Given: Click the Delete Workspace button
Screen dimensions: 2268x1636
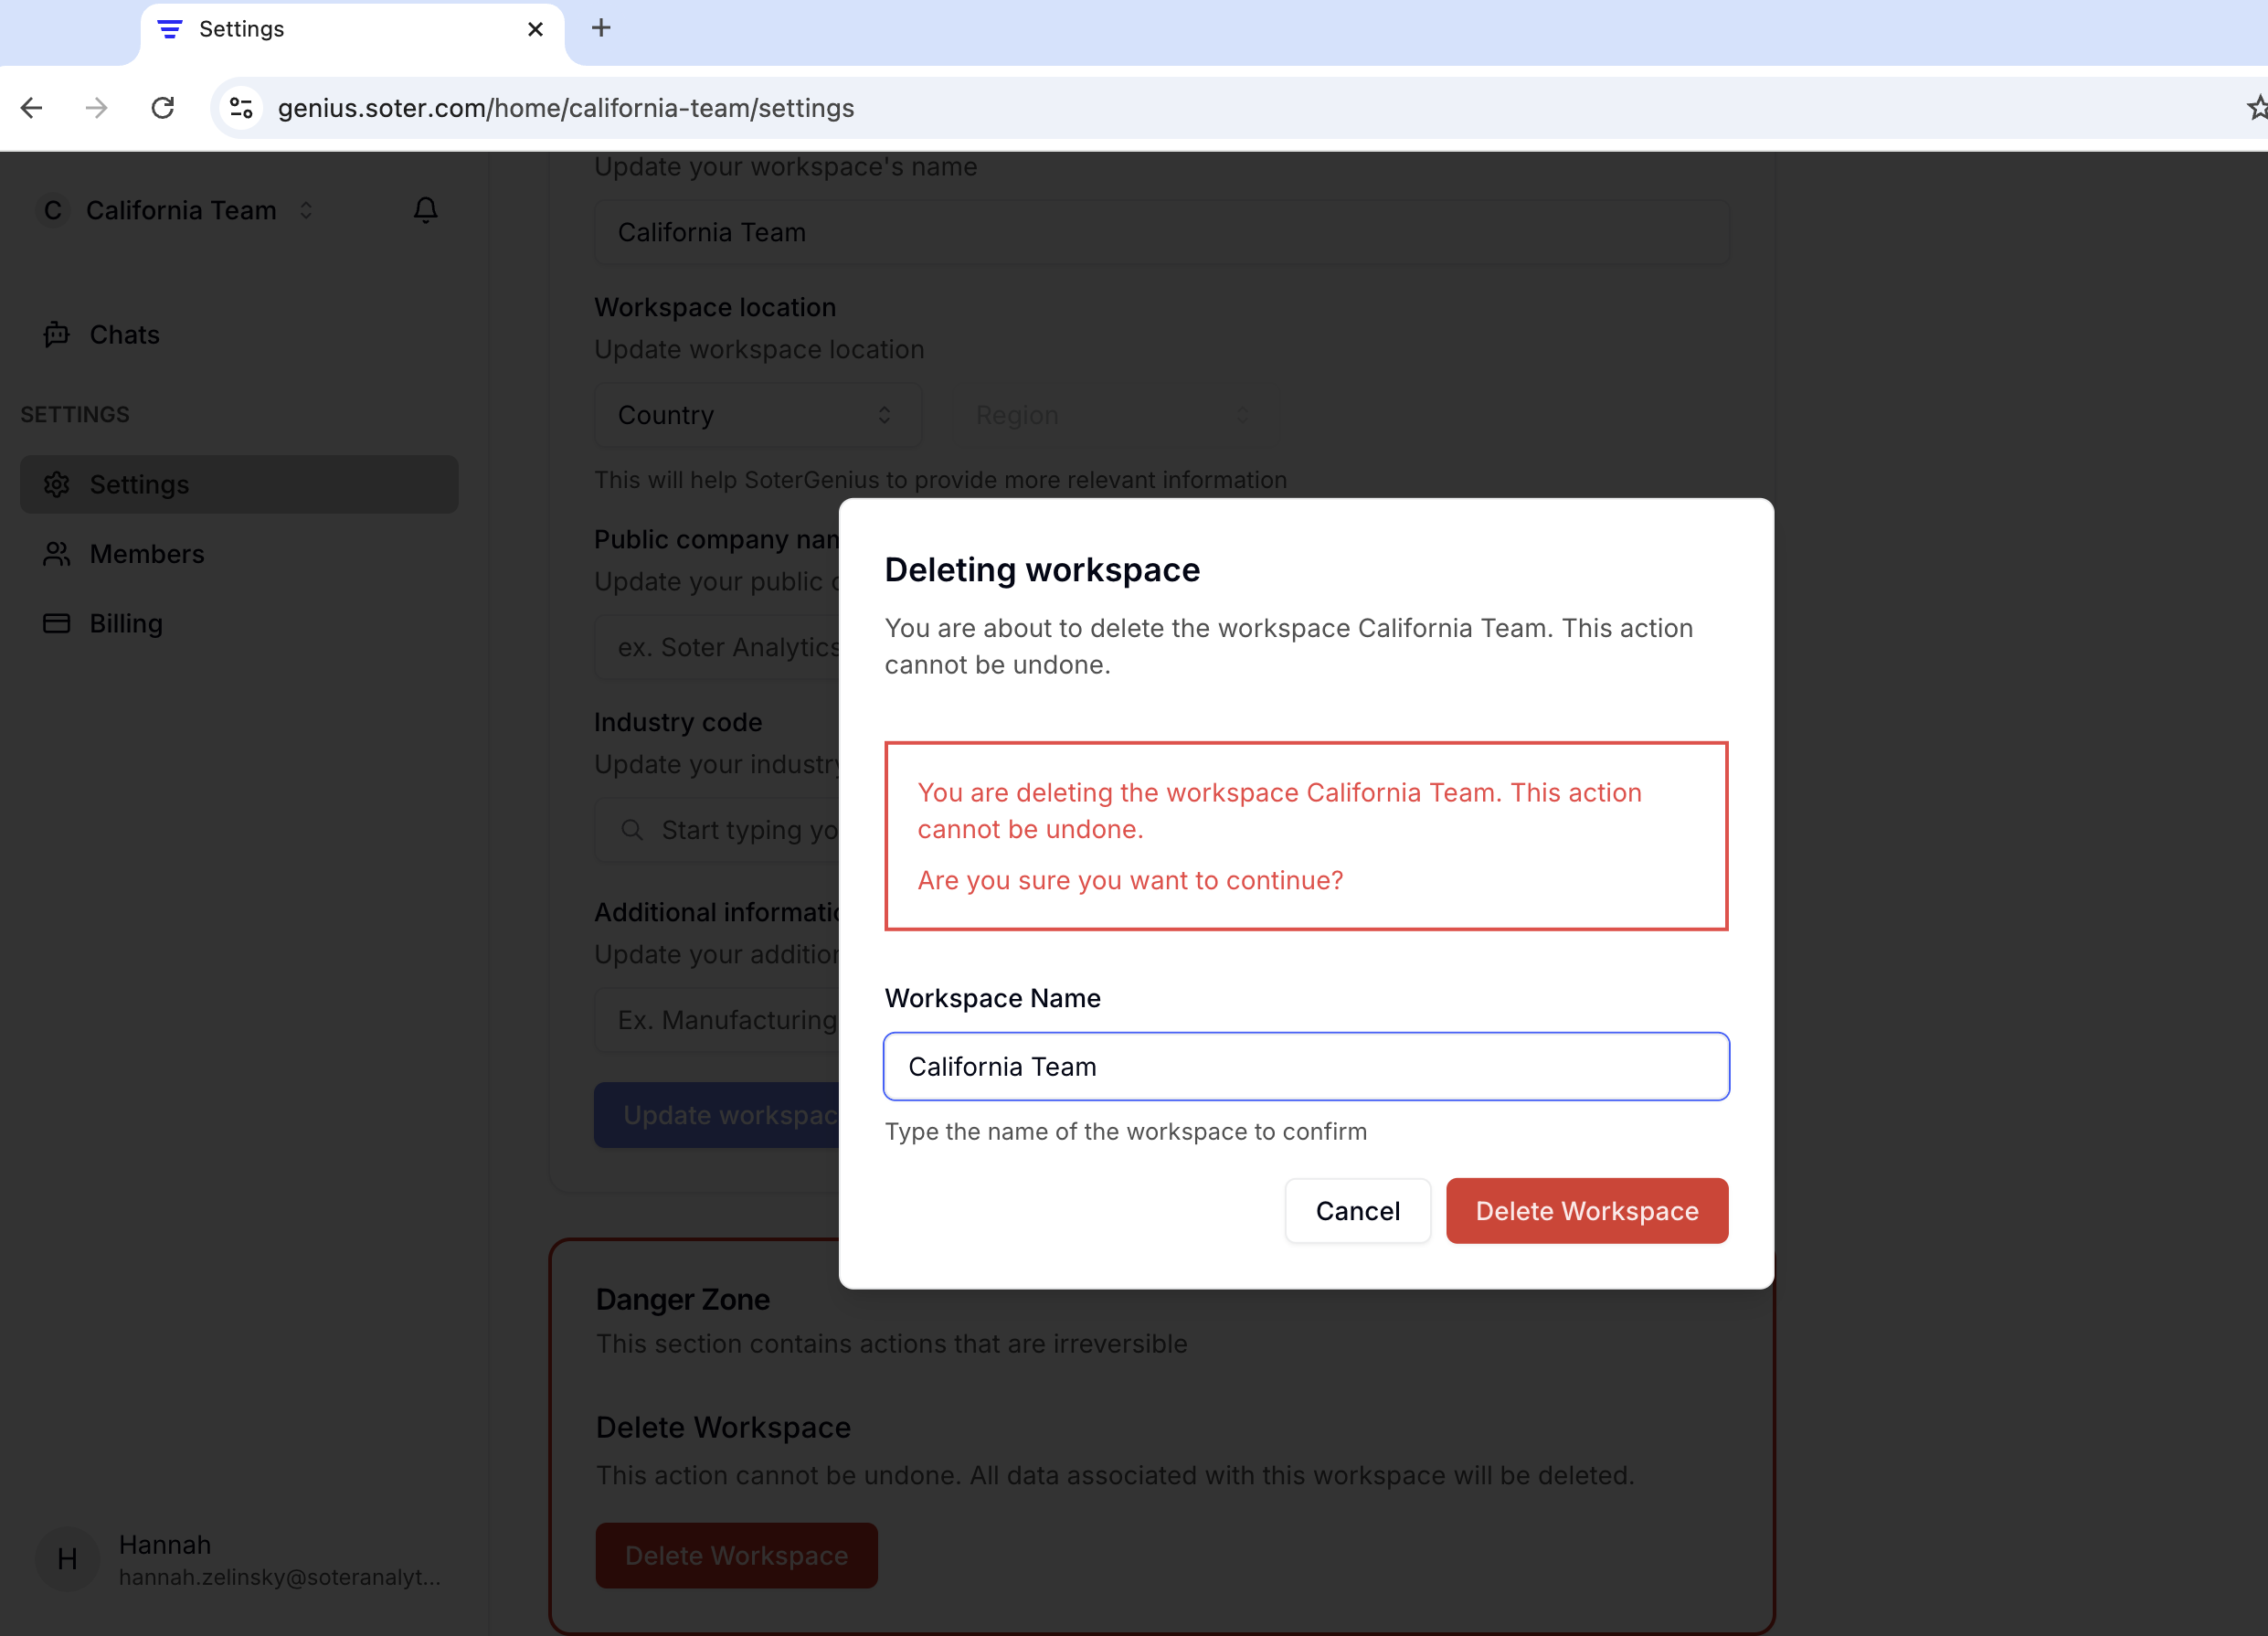Looking at the screenshot, I should coord(1586,1210).
